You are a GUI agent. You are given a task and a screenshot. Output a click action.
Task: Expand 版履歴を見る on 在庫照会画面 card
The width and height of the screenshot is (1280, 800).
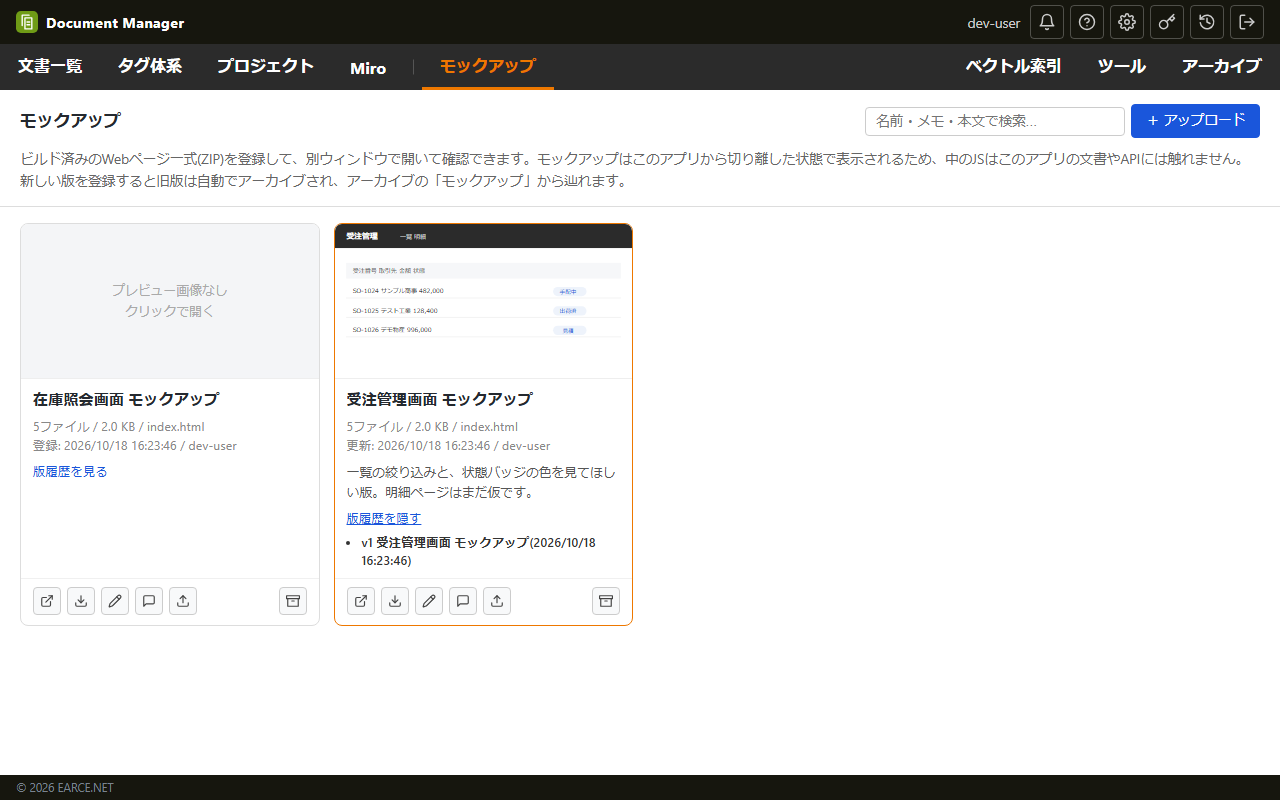click(70, 471)
